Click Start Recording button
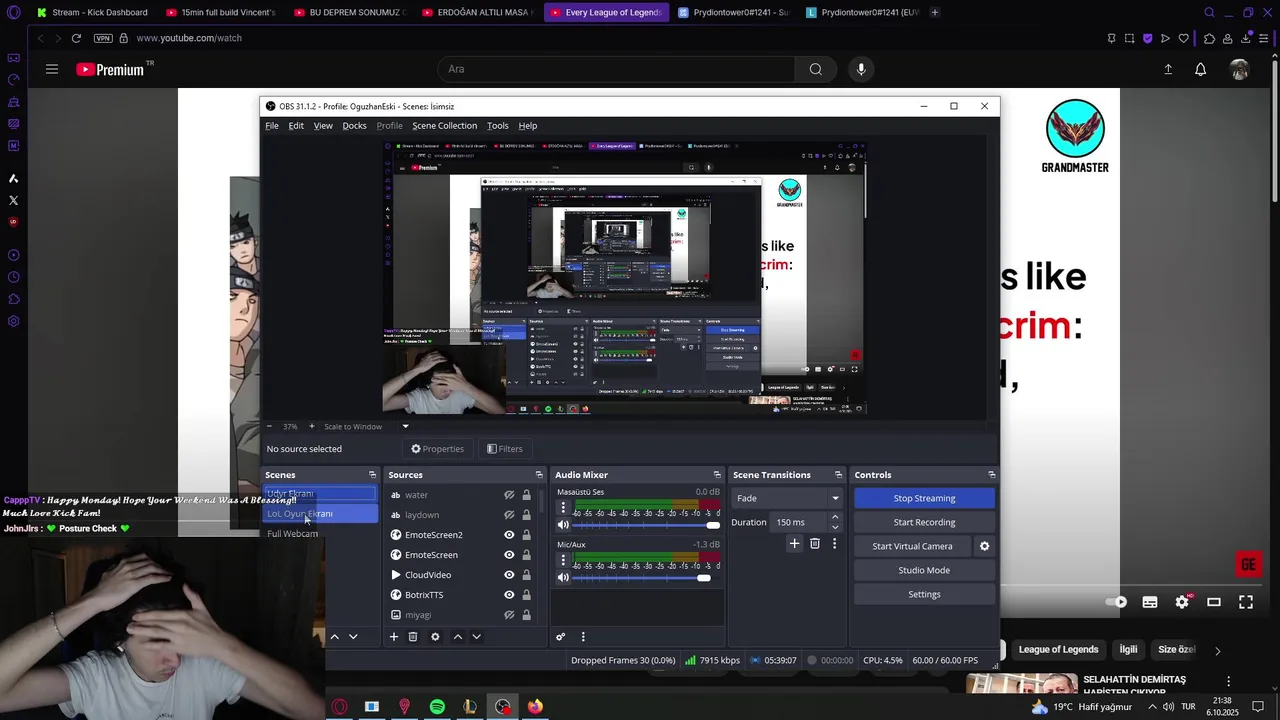The width and height of the screenshot is (1280, 720). point(924,522)
